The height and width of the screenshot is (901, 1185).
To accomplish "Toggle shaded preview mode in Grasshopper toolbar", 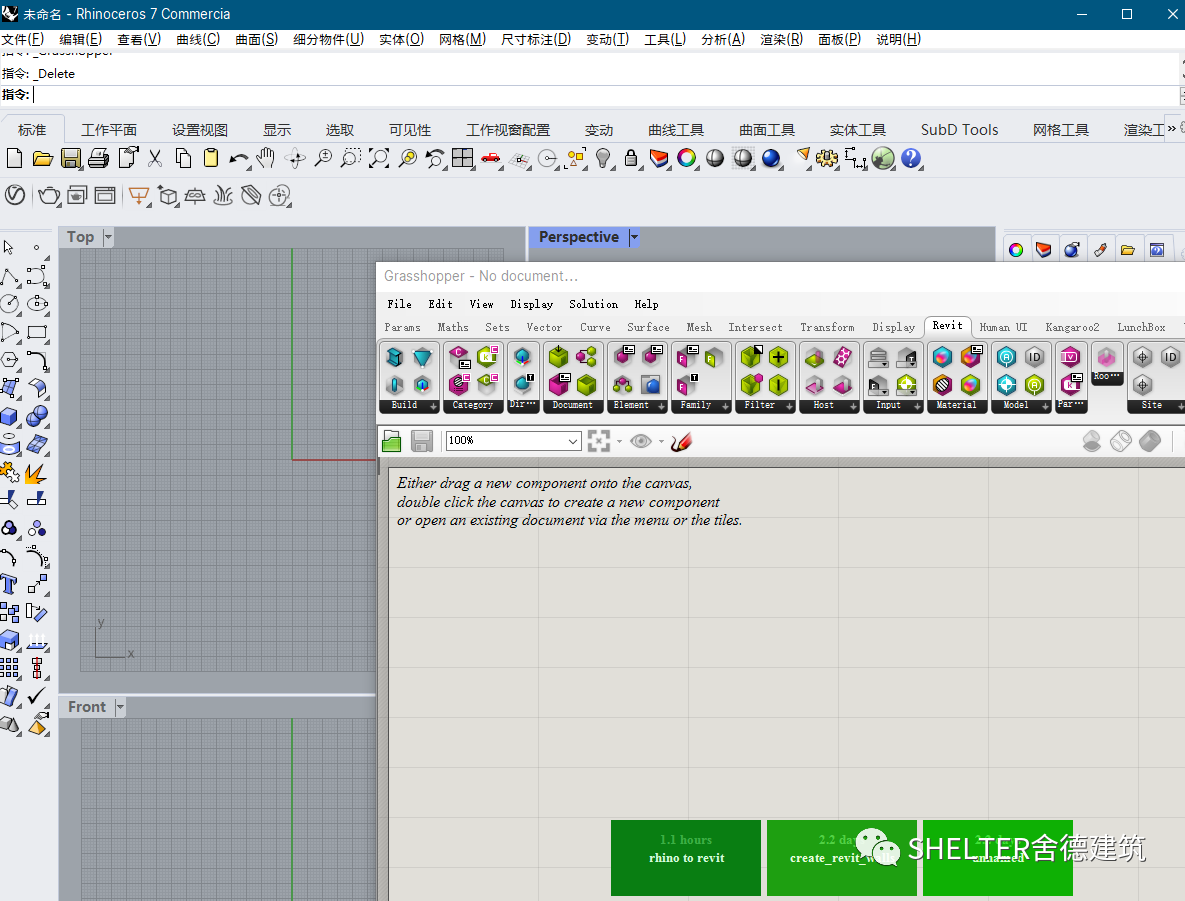I will (x=1150, y=441).
